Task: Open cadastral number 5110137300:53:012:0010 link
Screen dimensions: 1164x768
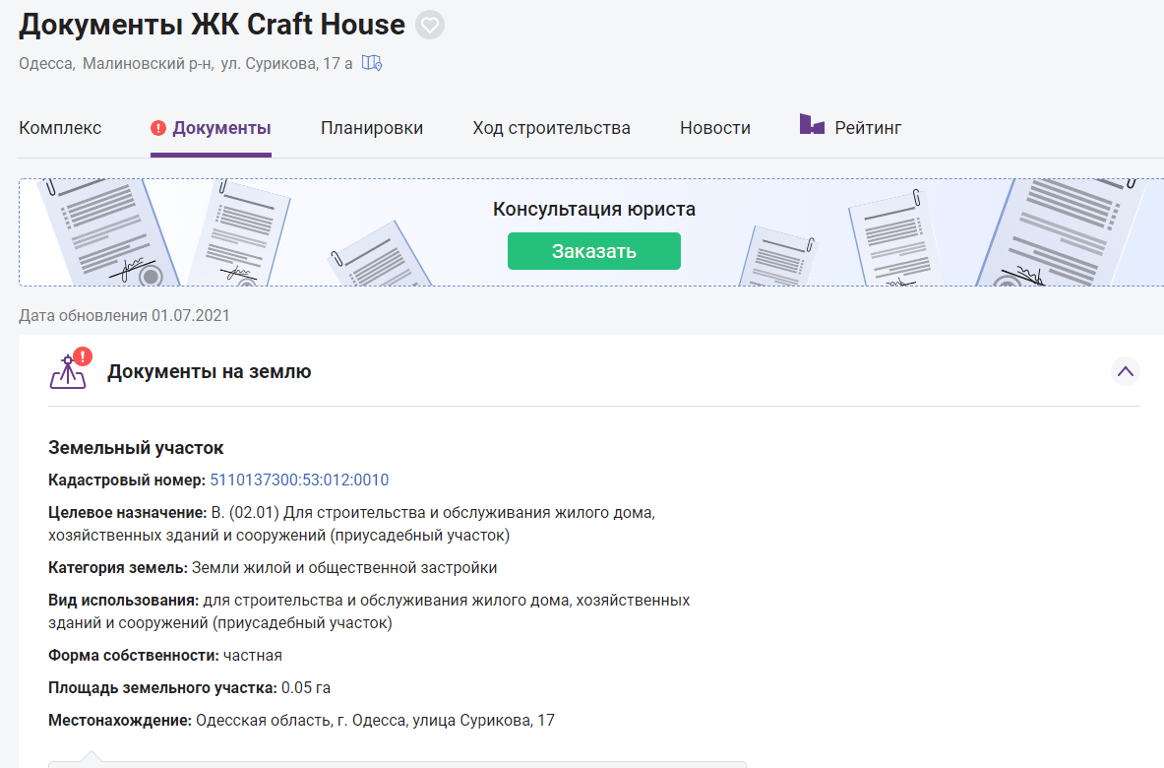Action: point(299,480)
